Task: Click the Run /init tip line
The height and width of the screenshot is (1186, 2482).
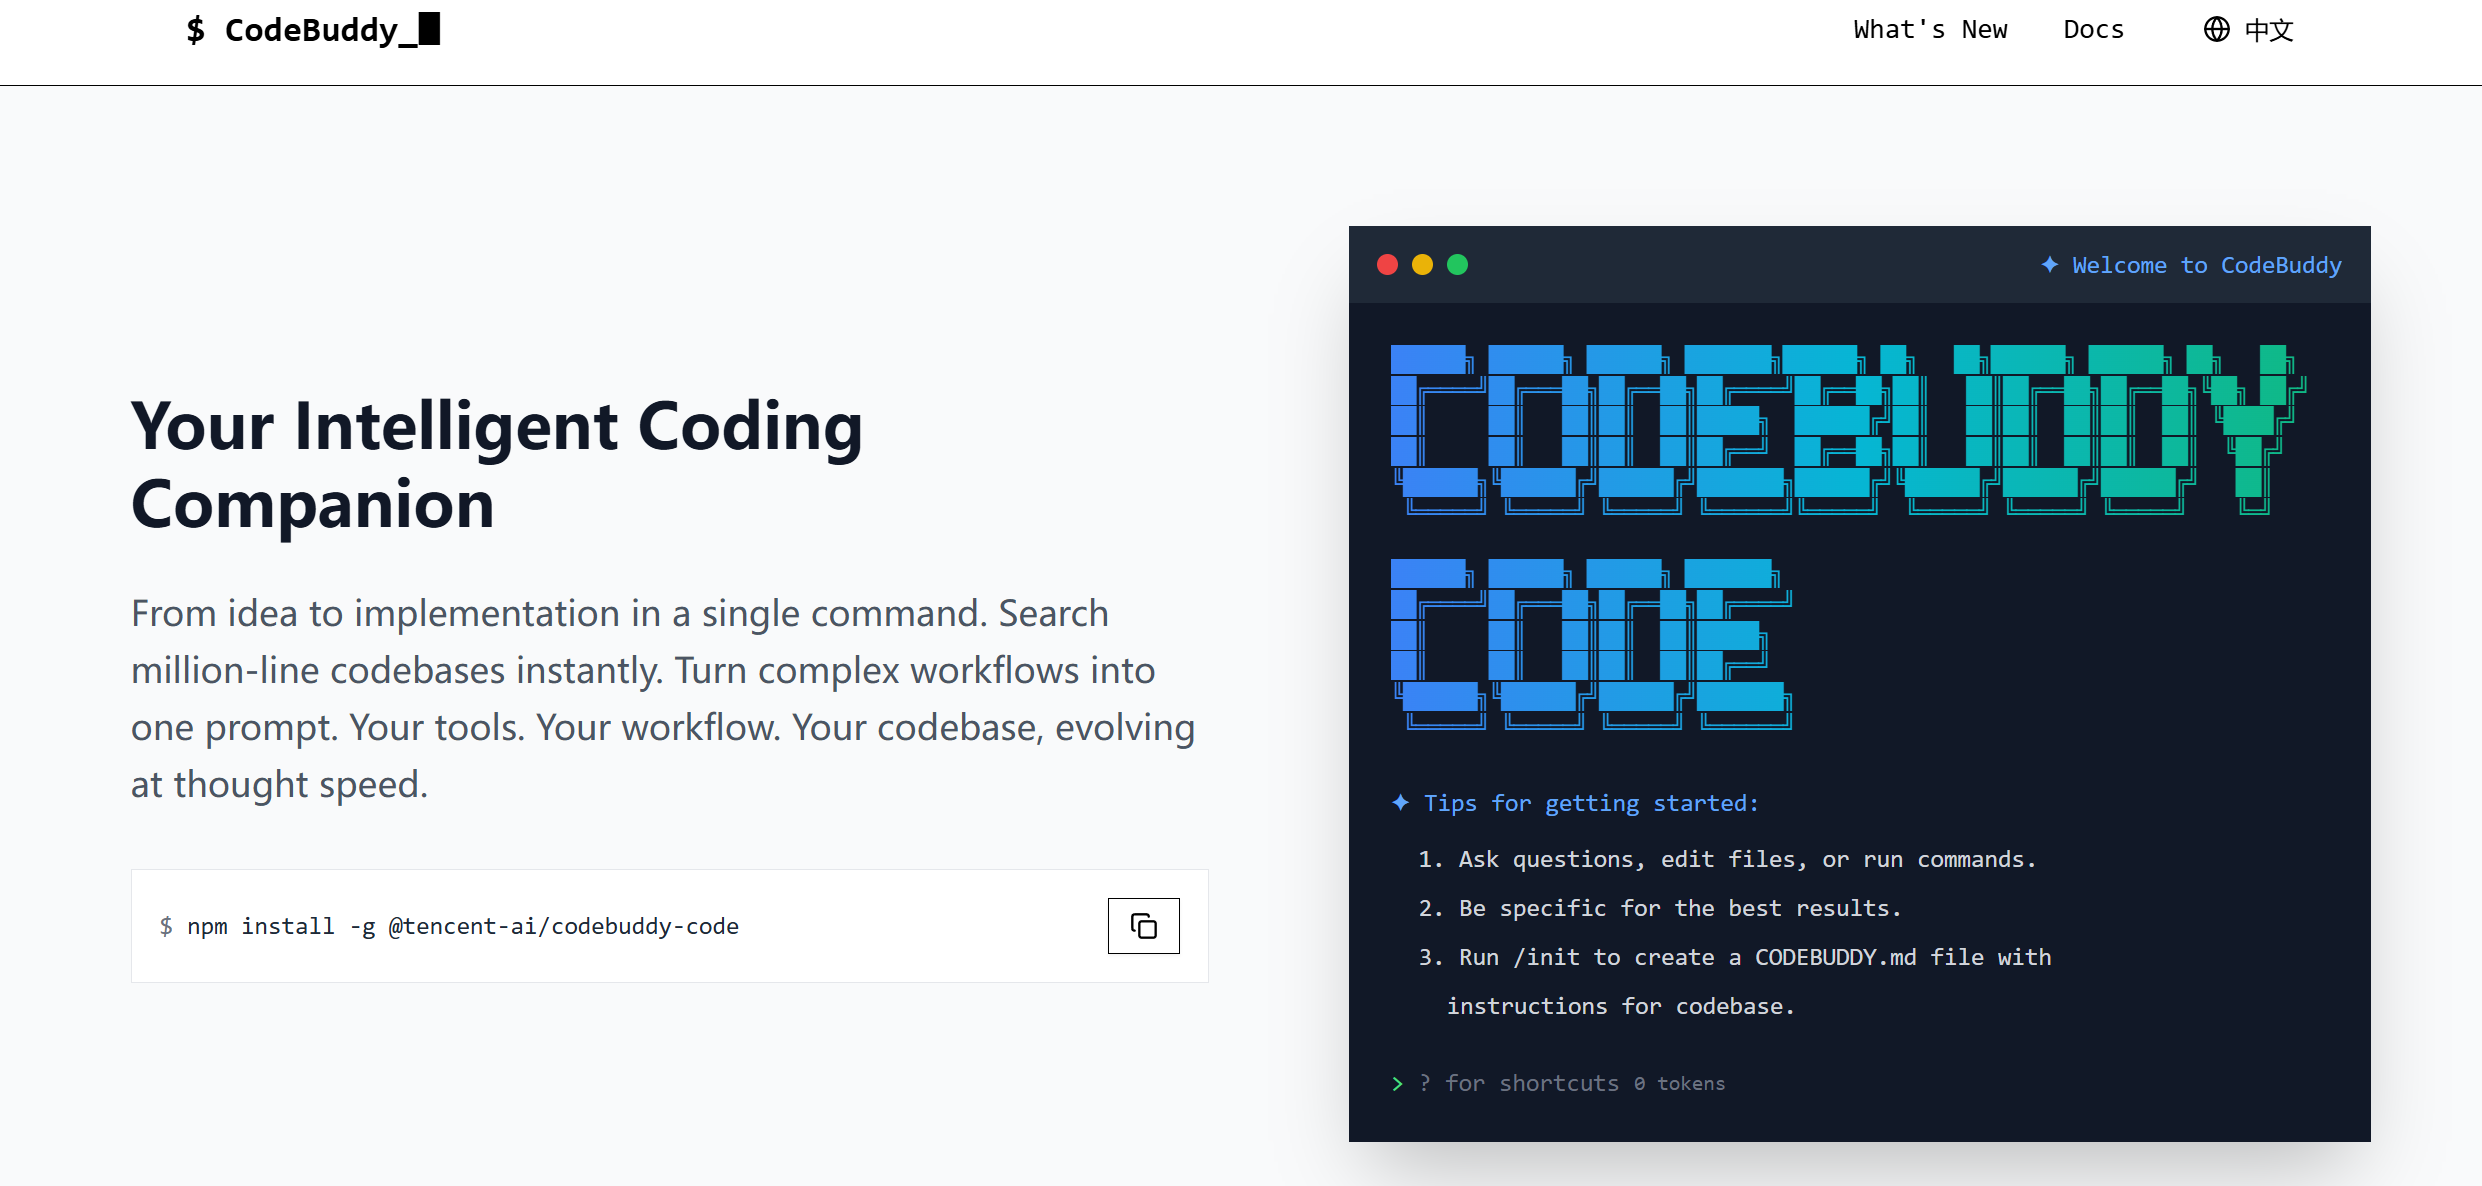Action: click(1735, 957)
